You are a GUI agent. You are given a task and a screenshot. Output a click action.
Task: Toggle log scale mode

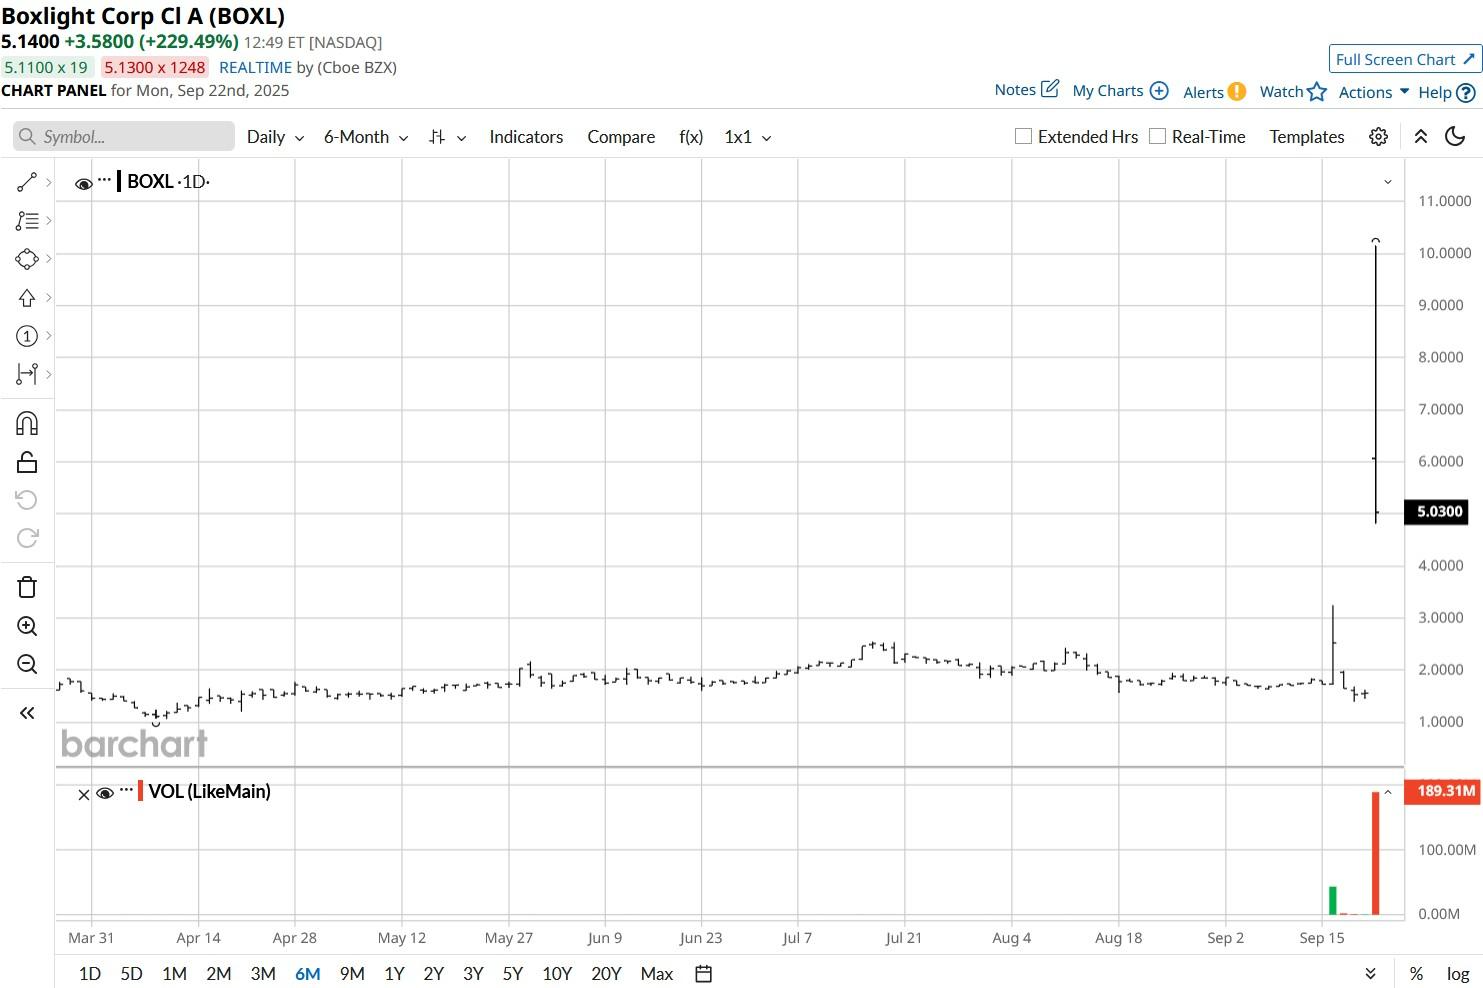point(1457,974)
